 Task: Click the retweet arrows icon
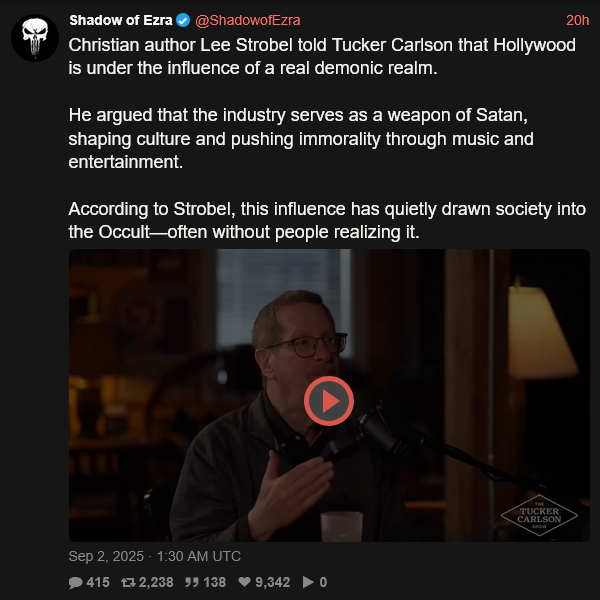[128, 582]
